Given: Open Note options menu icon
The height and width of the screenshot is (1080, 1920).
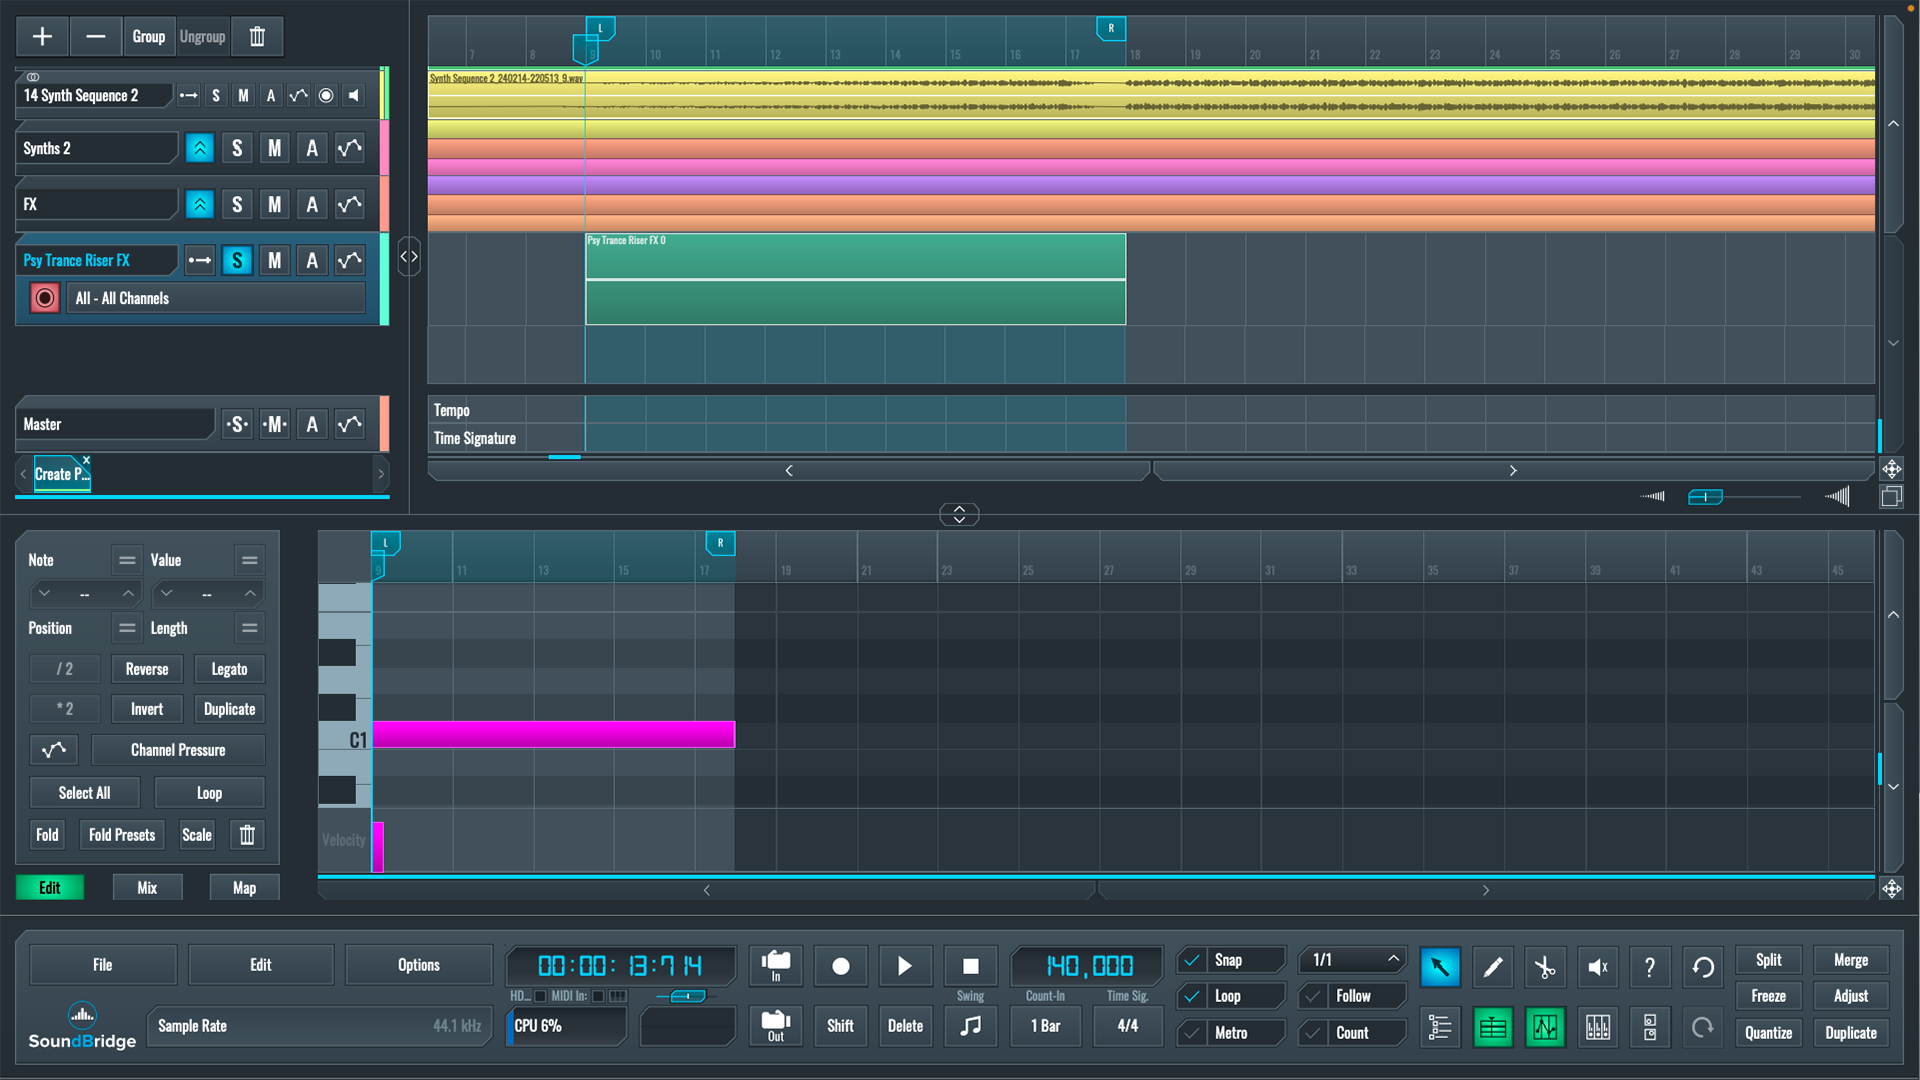Looking at the screenshot, I should [127, 560].
